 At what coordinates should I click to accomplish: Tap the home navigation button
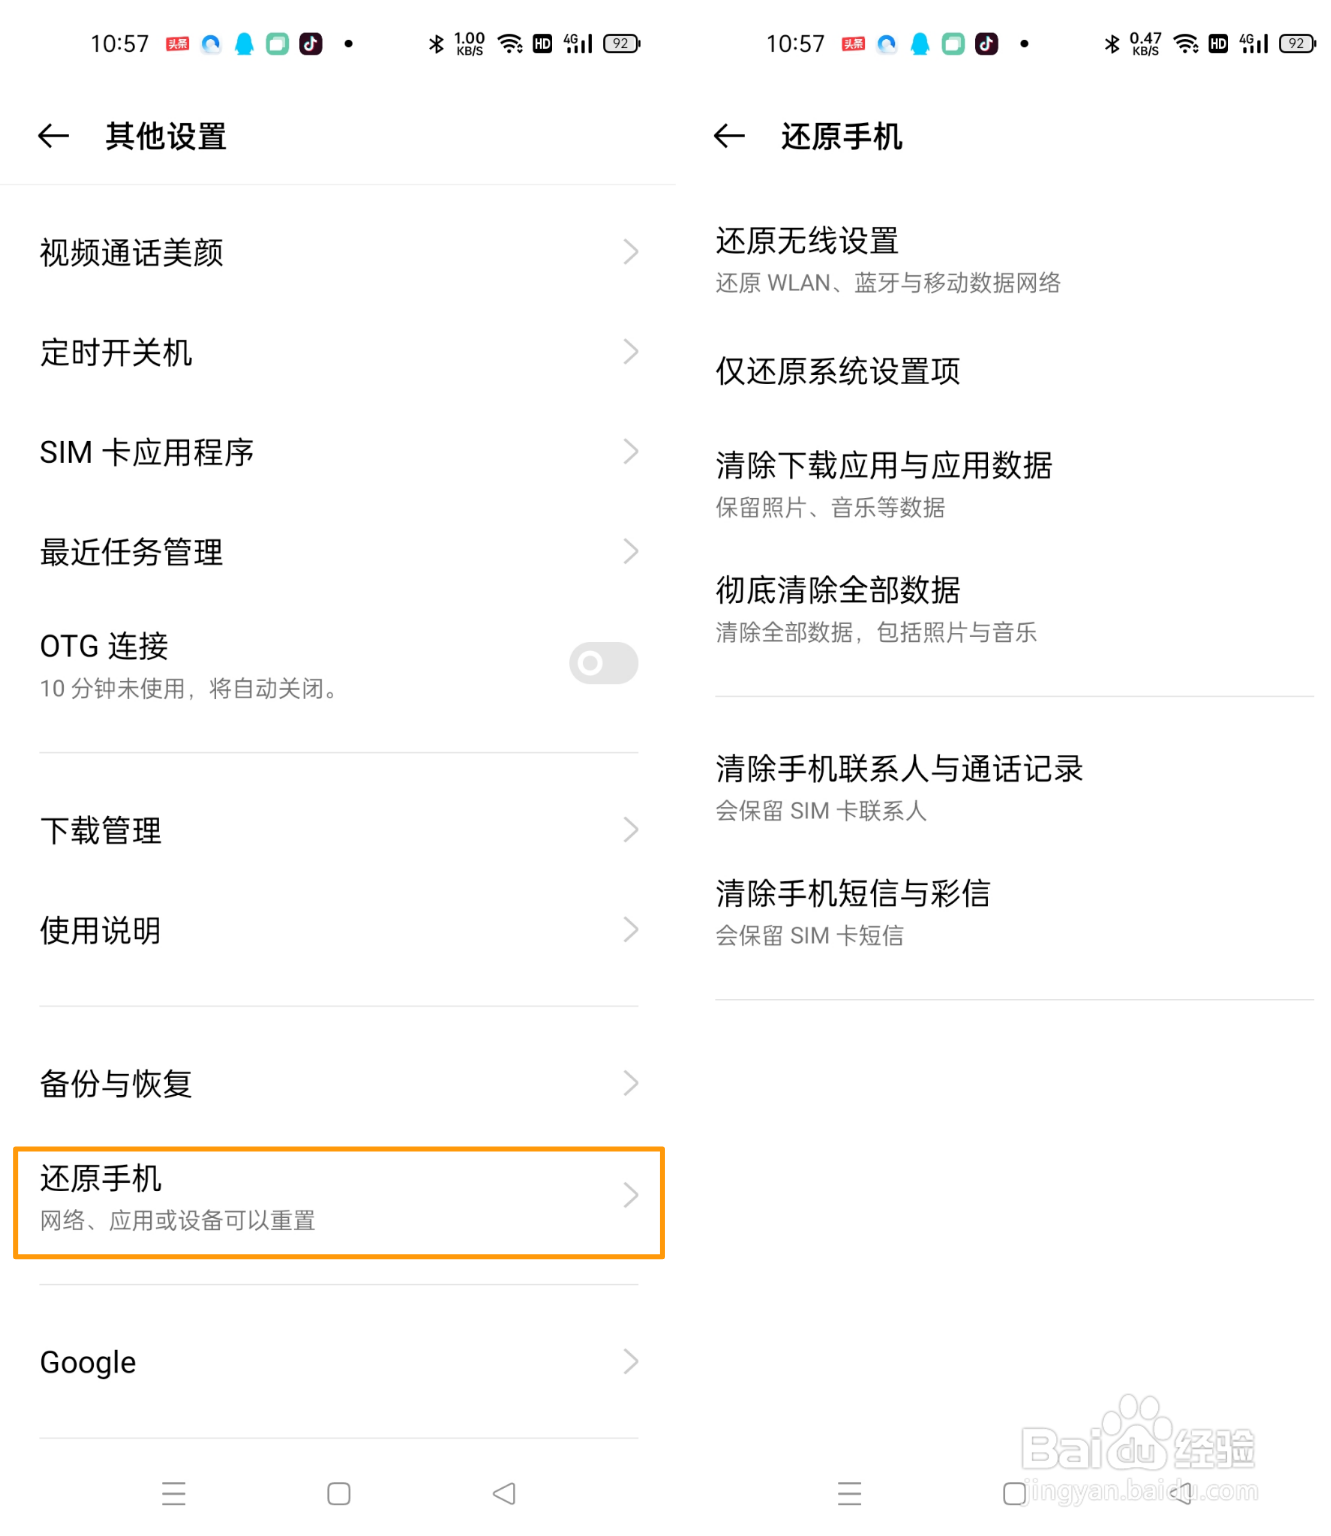(338, 1493)
